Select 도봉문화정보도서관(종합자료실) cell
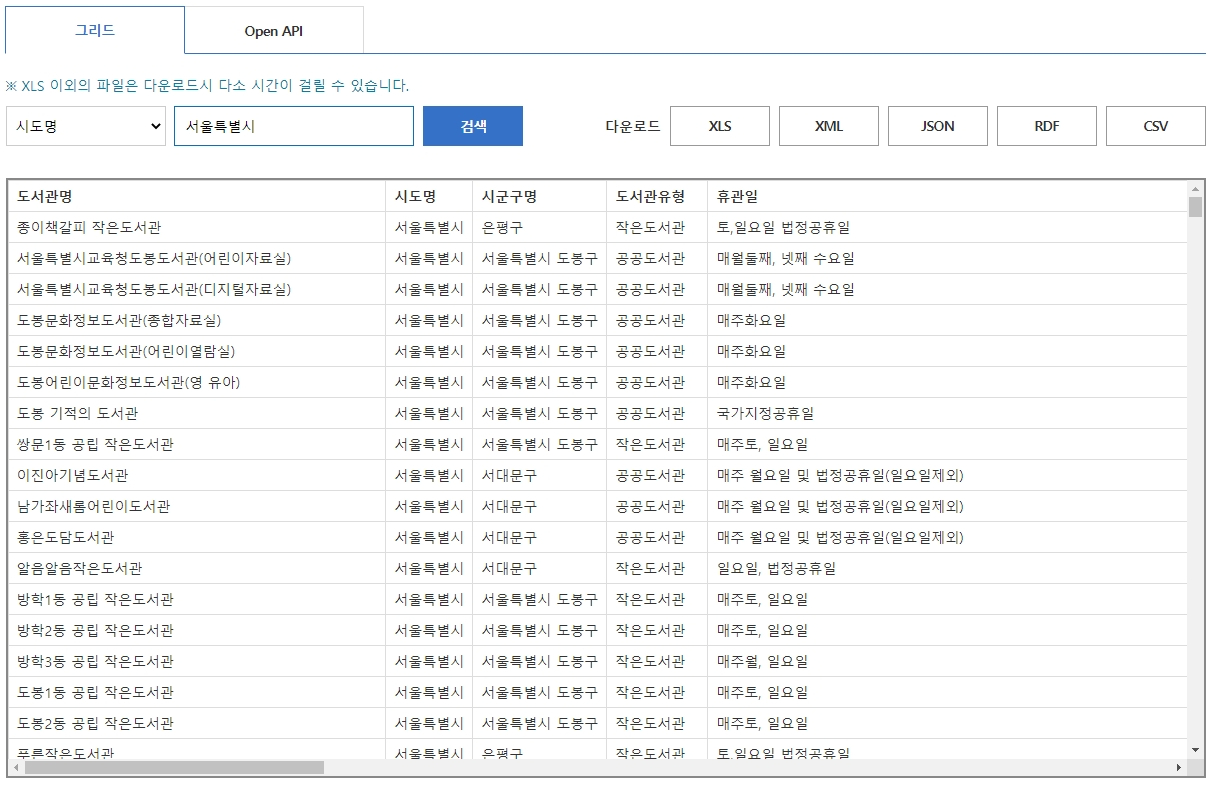Viewport: 1217px width, 786px height. (x=197, y=321)
